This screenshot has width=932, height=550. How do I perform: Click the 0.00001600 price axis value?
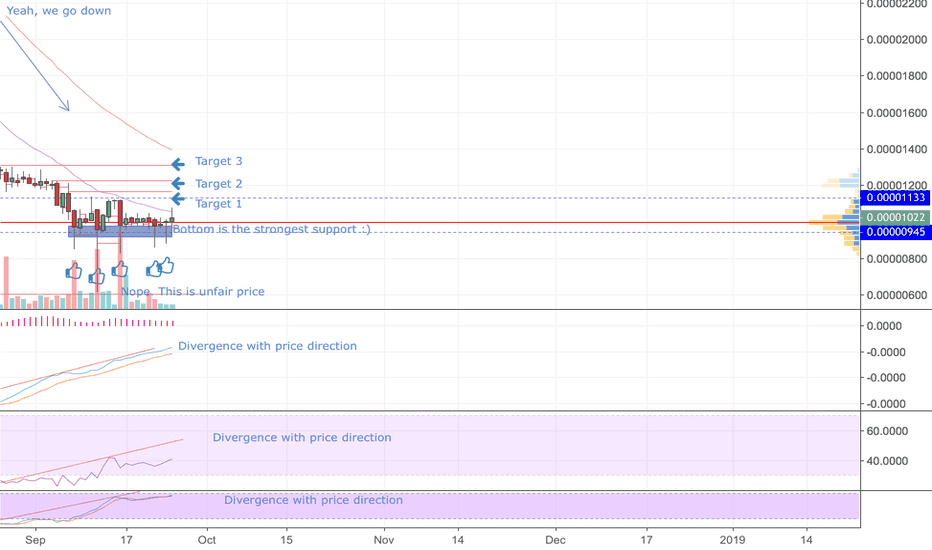click(x=896, y=113)
